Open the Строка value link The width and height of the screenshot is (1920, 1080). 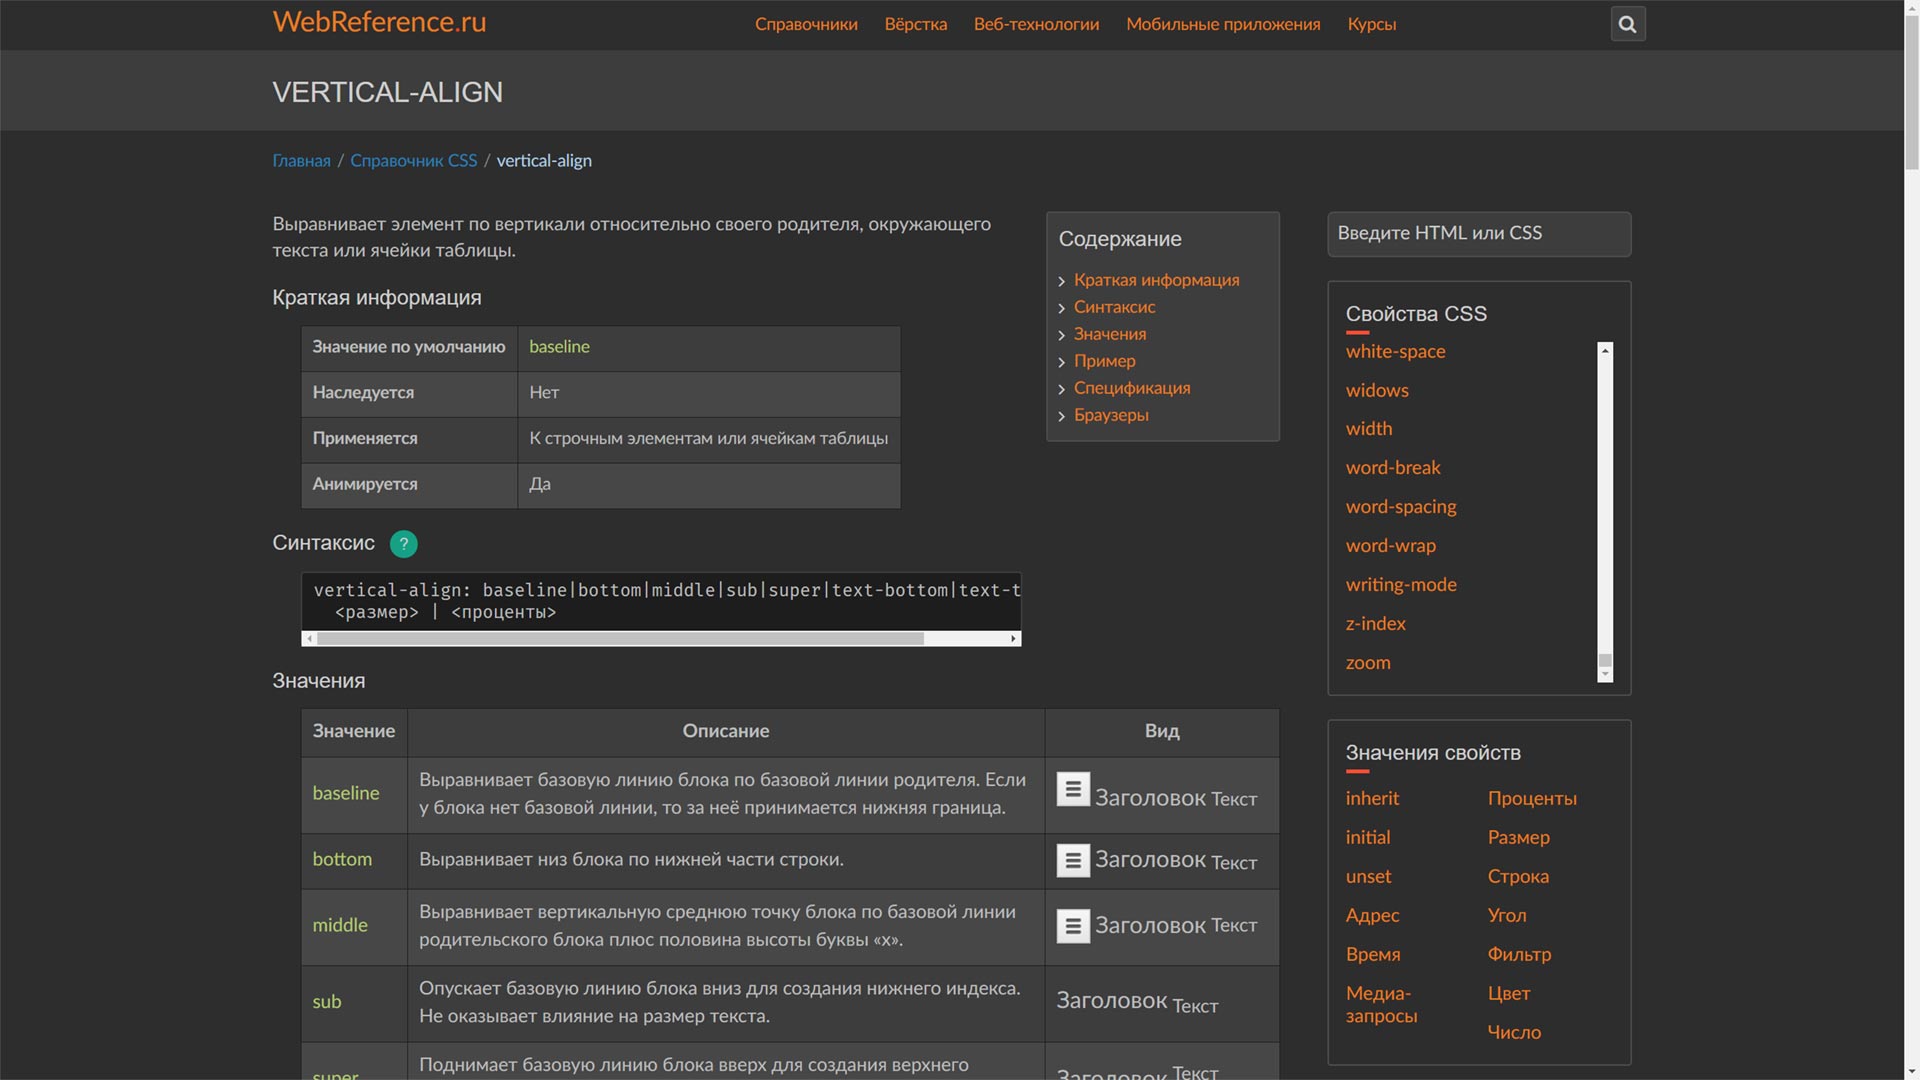coord(1518,877)
